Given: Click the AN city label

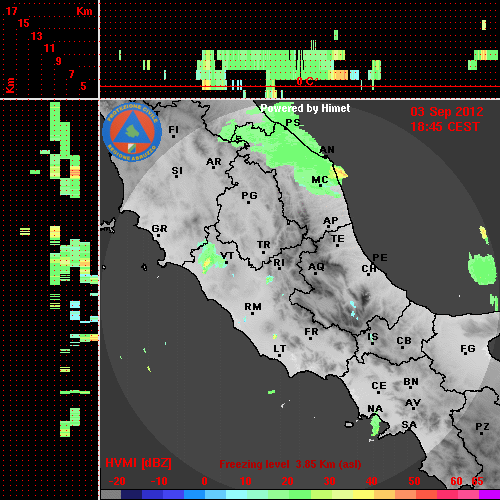Looking at the screenshot, I should pos(327,150).
